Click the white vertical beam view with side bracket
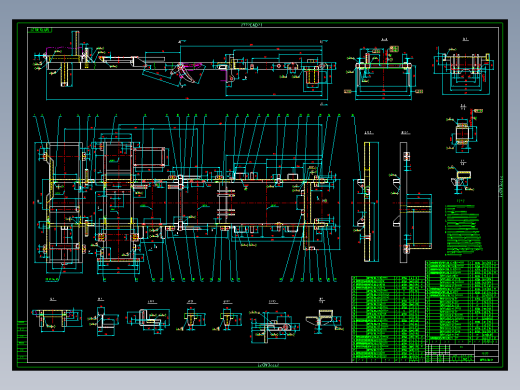Screen dimensions: 520x390 (x=411, y=202)
